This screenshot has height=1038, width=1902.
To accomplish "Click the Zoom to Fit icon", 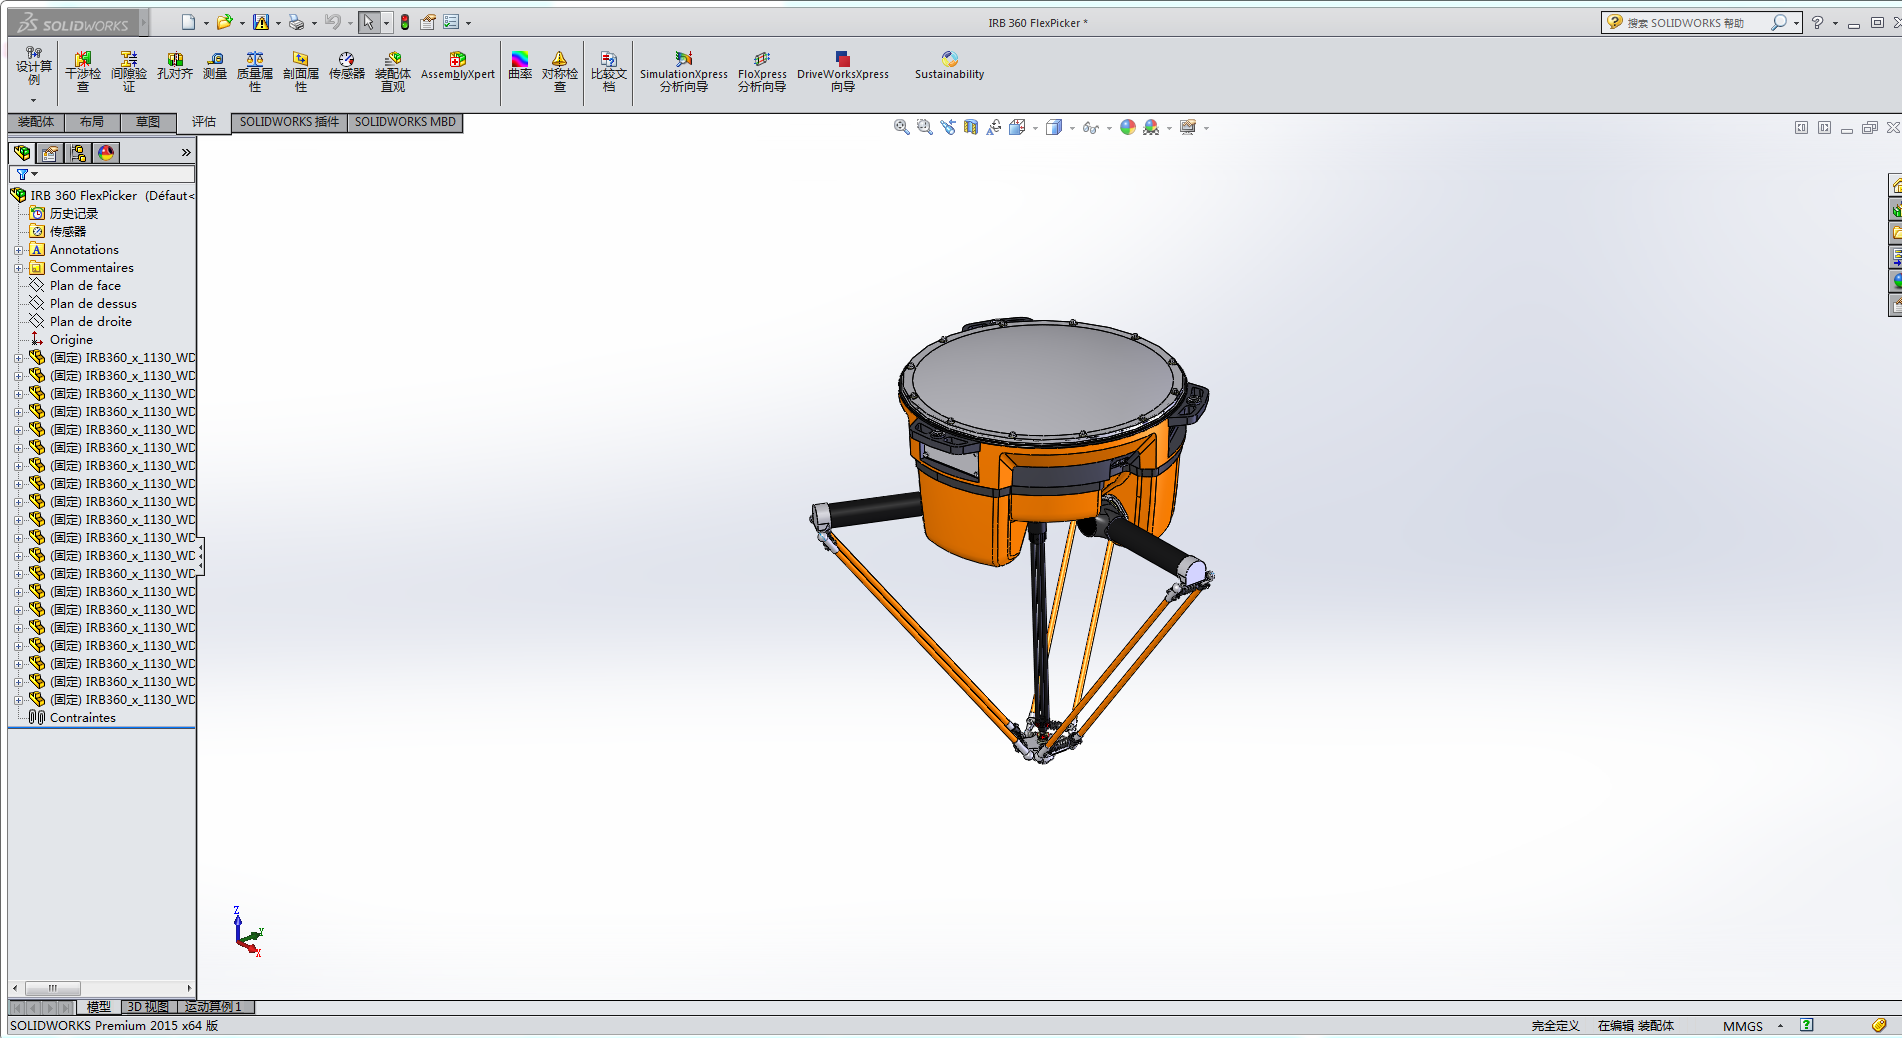I will [901, 127].
